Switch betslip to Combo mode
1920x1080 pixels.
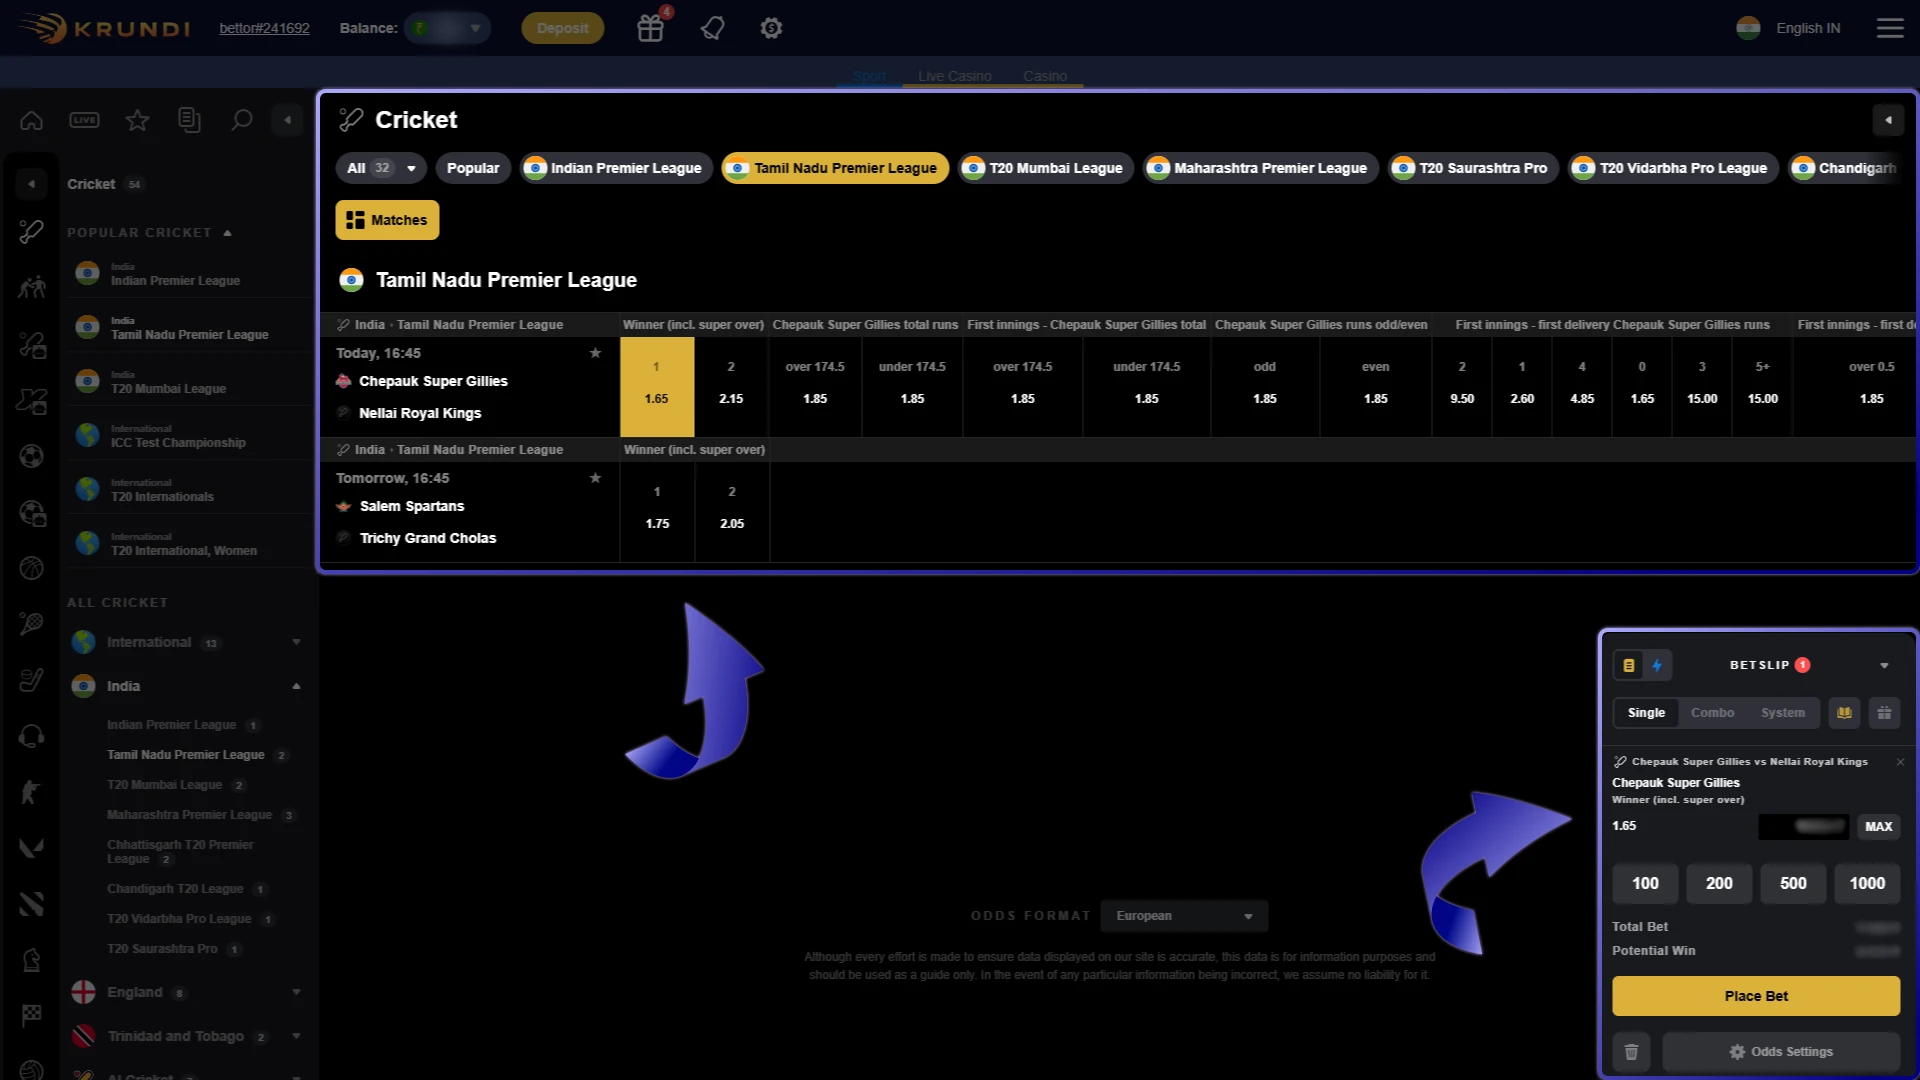(1712, 712)
